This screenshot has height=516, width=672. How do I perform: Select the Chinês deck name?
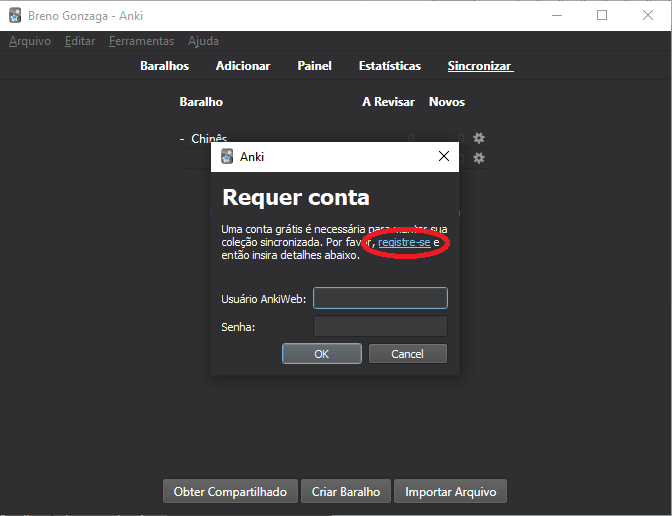click(x=209, y=138)
